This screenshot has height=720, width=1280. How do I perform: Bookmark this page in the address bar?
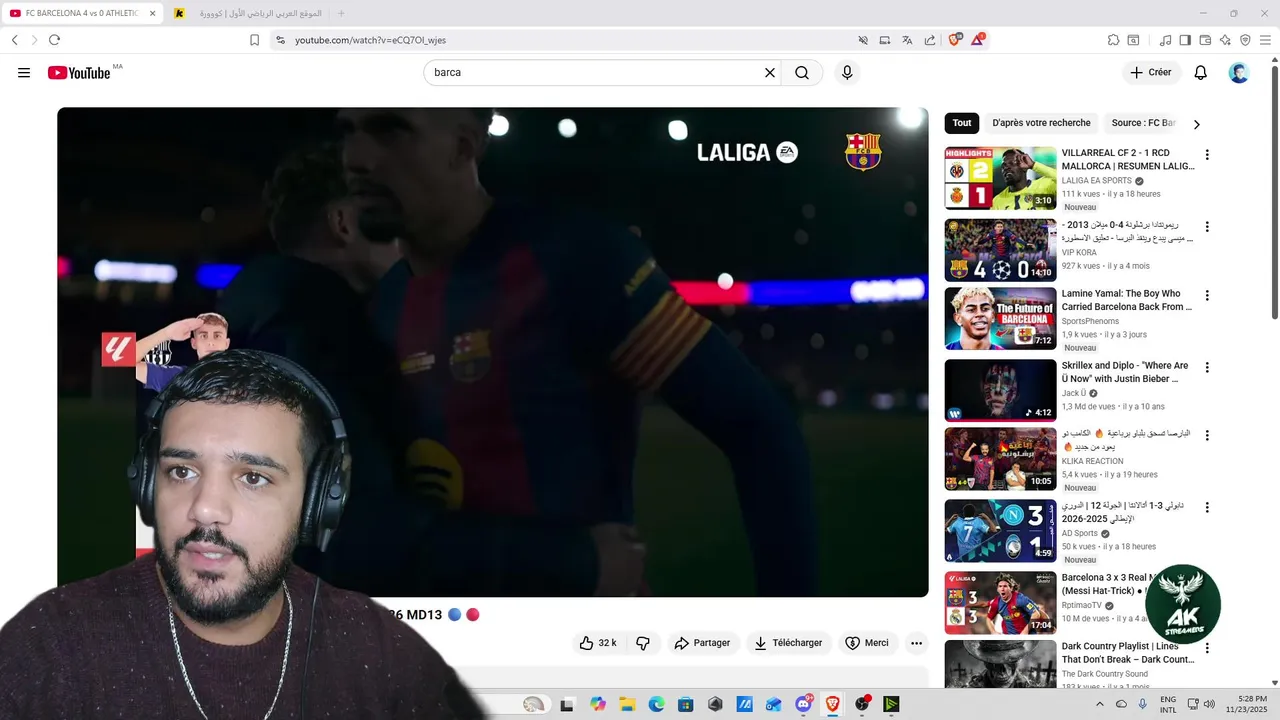(x=254, y=40)
